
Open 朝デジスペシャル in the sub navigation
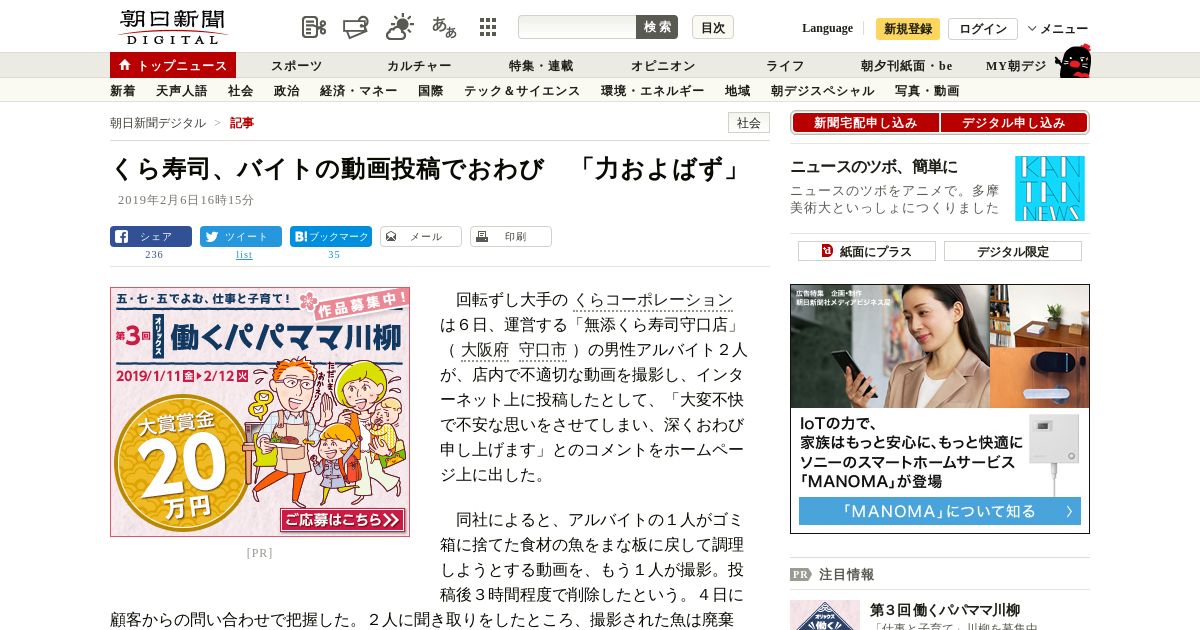[823, 91]
